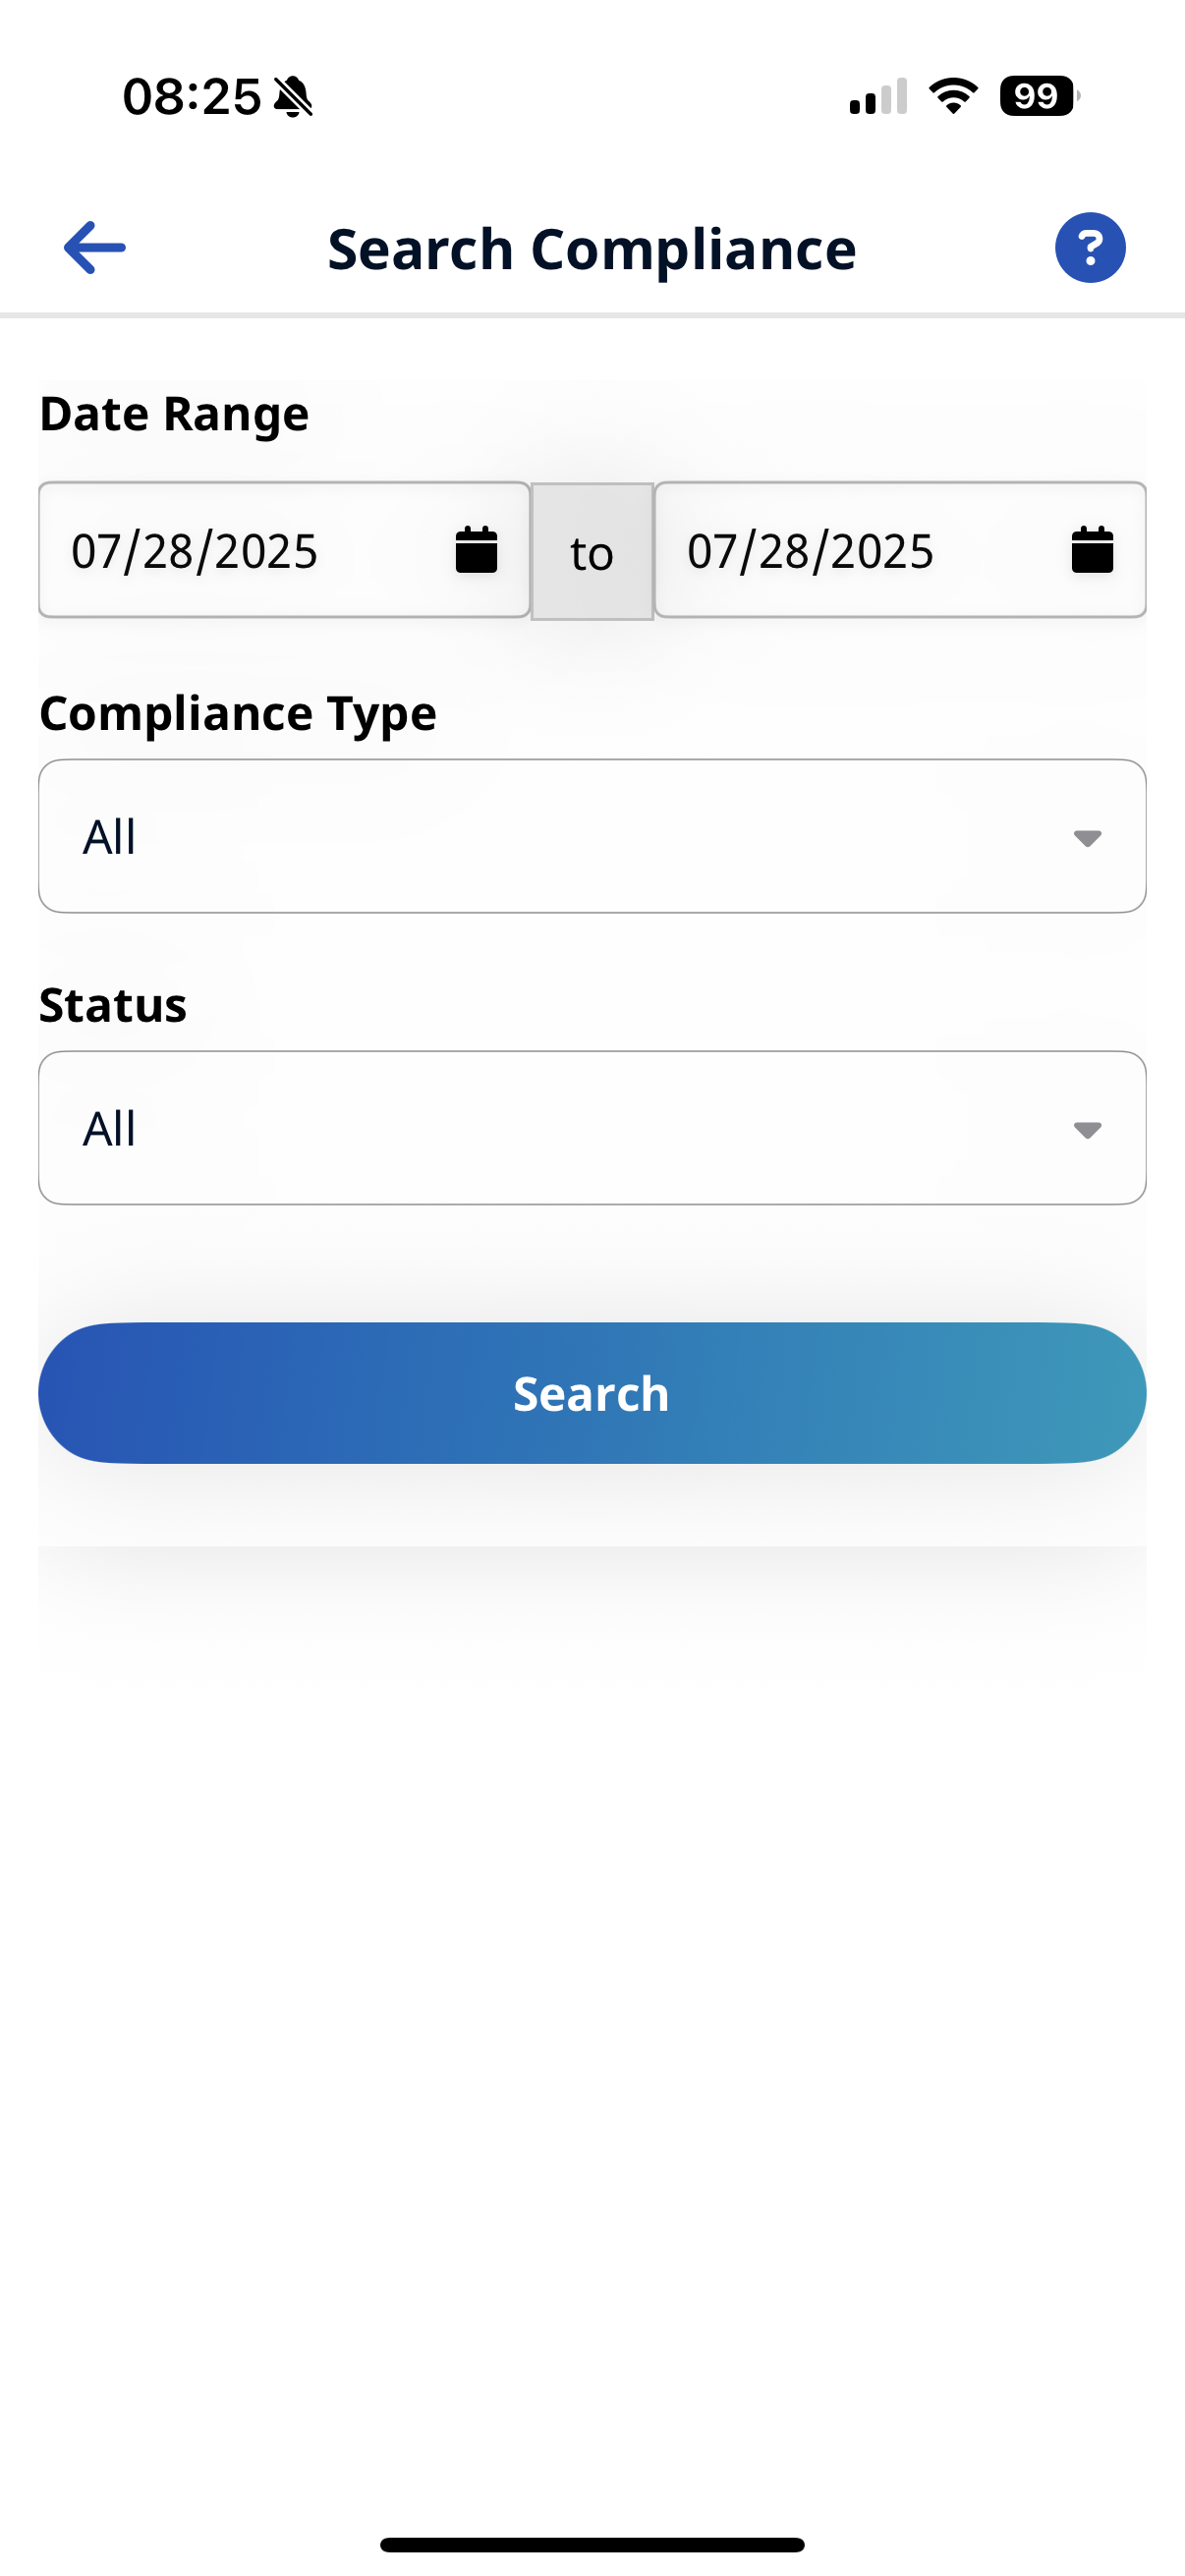The width and height of the screenshot is (1185, 2576).
Task: Open the start date calendar icon
Action: 476,550
